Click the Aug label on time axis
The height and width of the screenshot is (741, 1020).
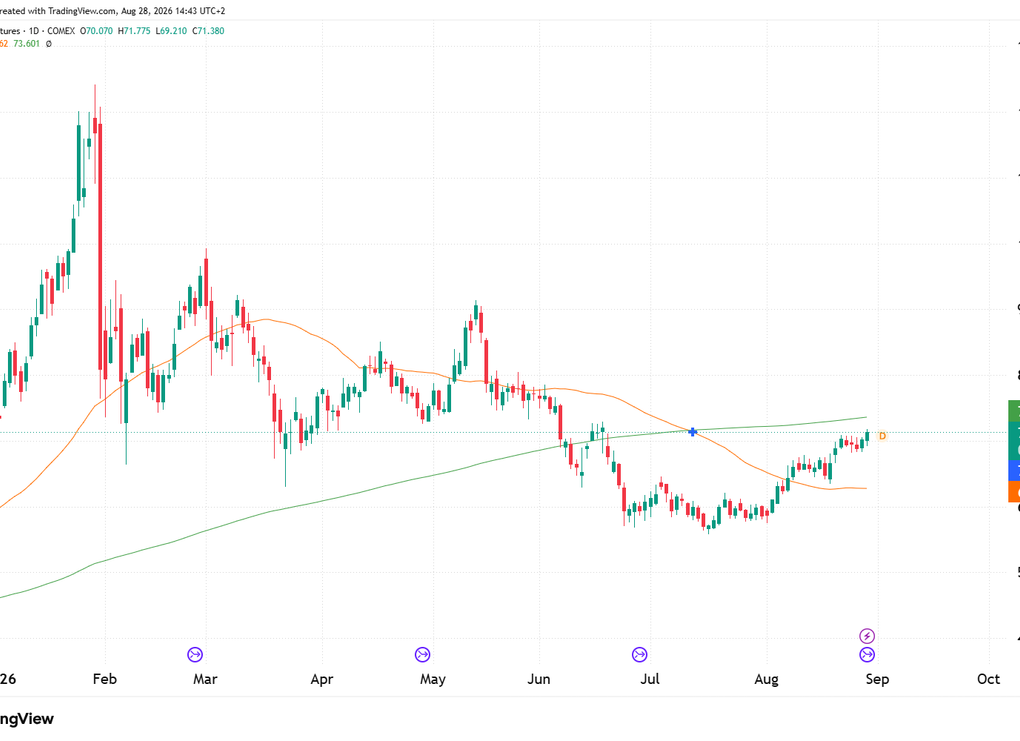[x=766, y=680]
